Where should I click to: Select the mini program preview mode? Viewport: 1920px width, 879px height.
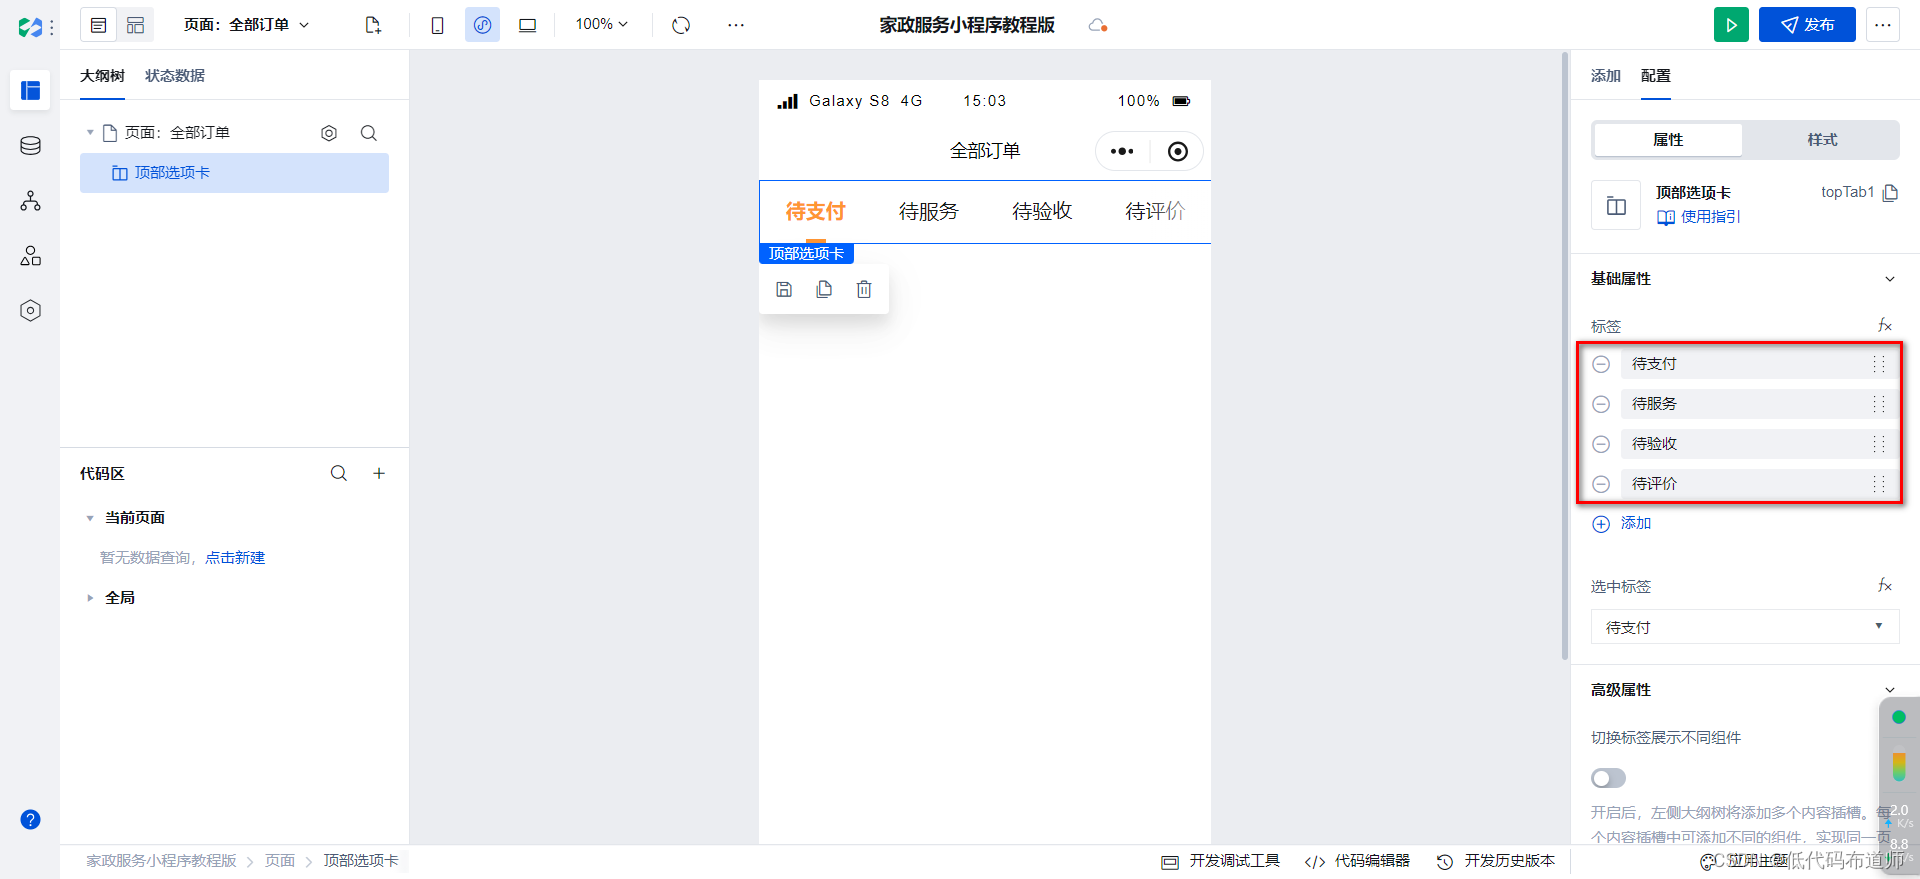tap(482, 25)
